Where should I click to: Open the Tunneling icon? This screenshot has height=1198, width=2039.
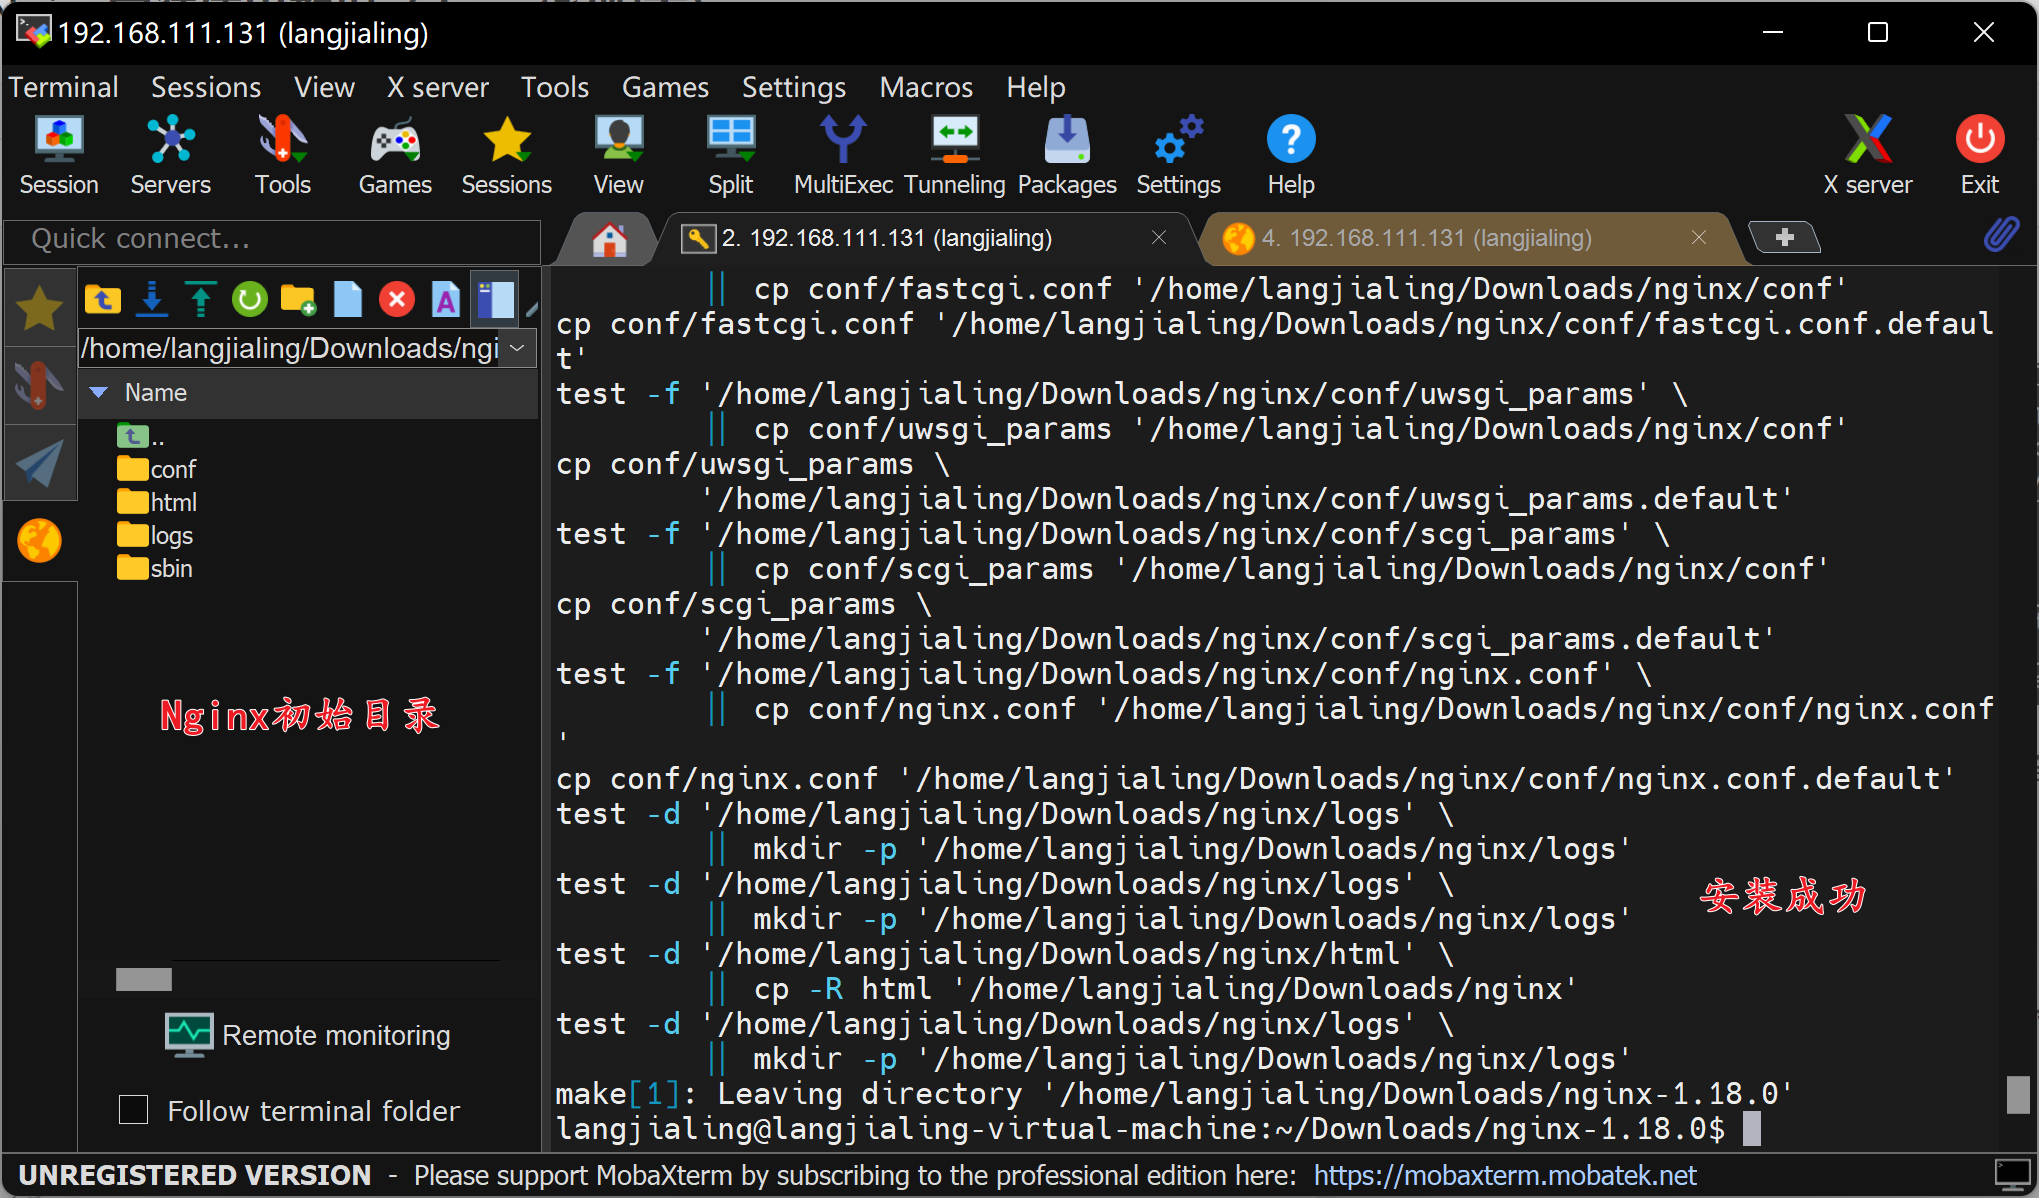(955, 155)
